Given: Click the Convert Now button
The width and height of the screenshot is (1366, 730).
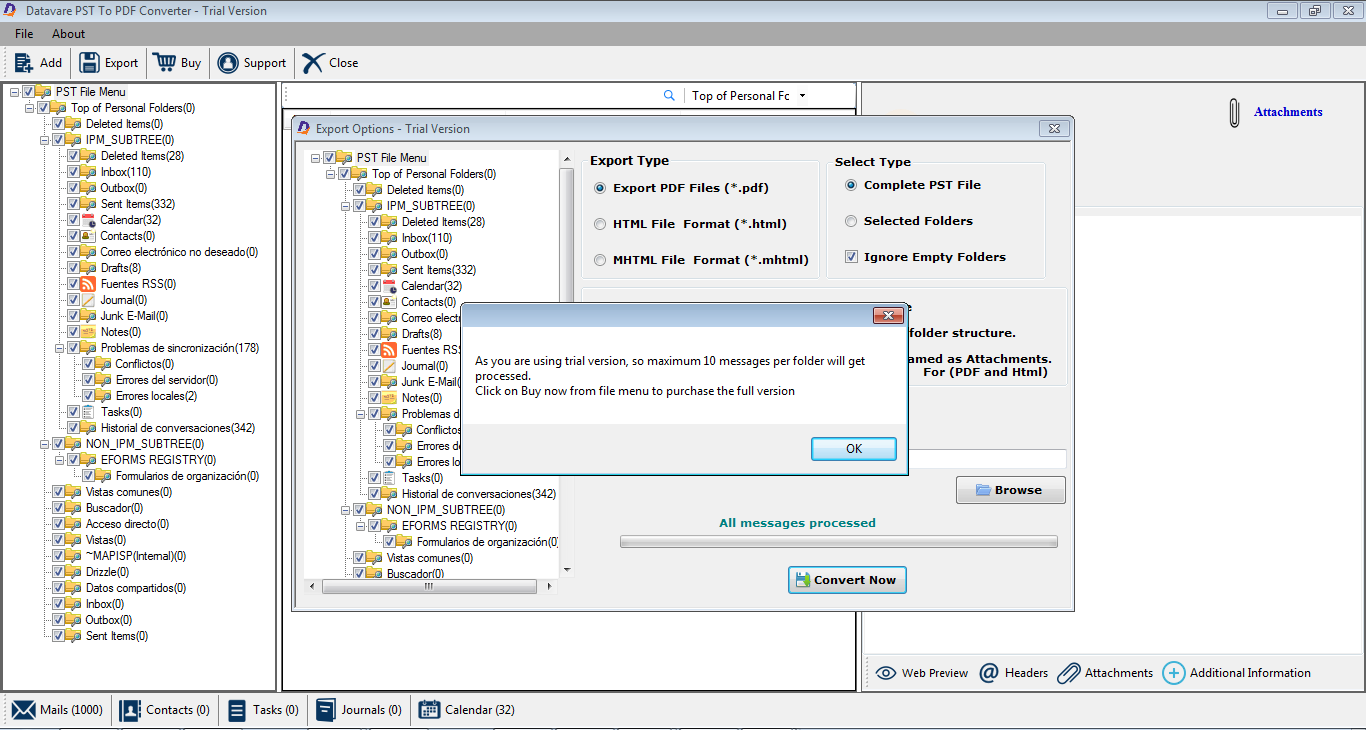Looking at the screenshot, I should [x=847, y=580].
